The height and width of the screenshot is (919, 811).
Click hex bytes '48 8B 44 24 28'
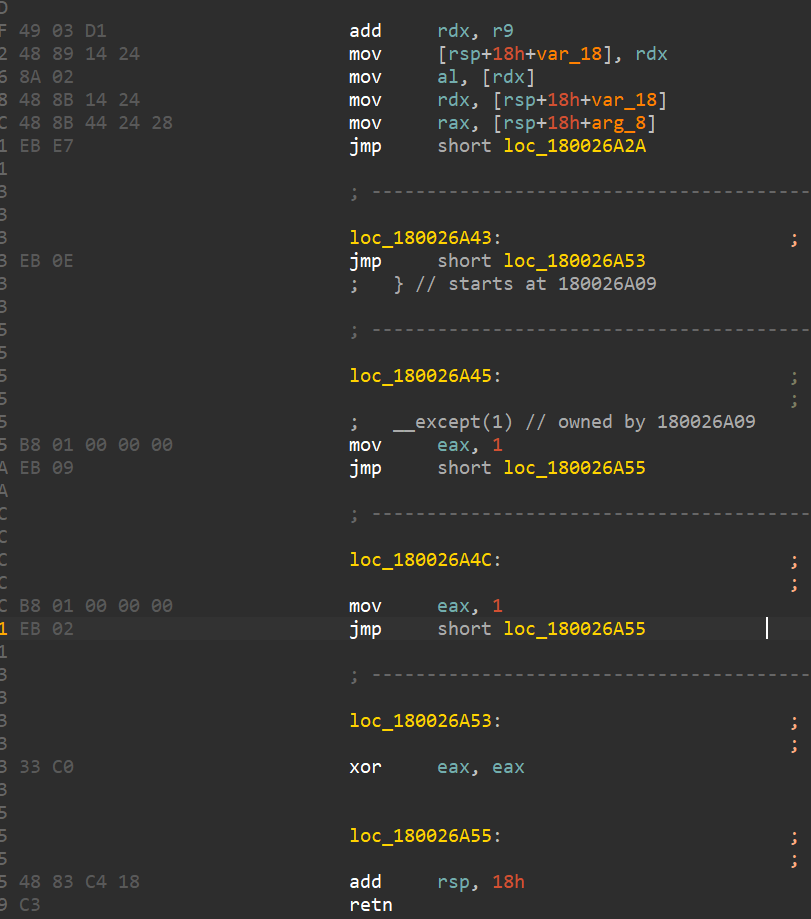click(96, 123)
